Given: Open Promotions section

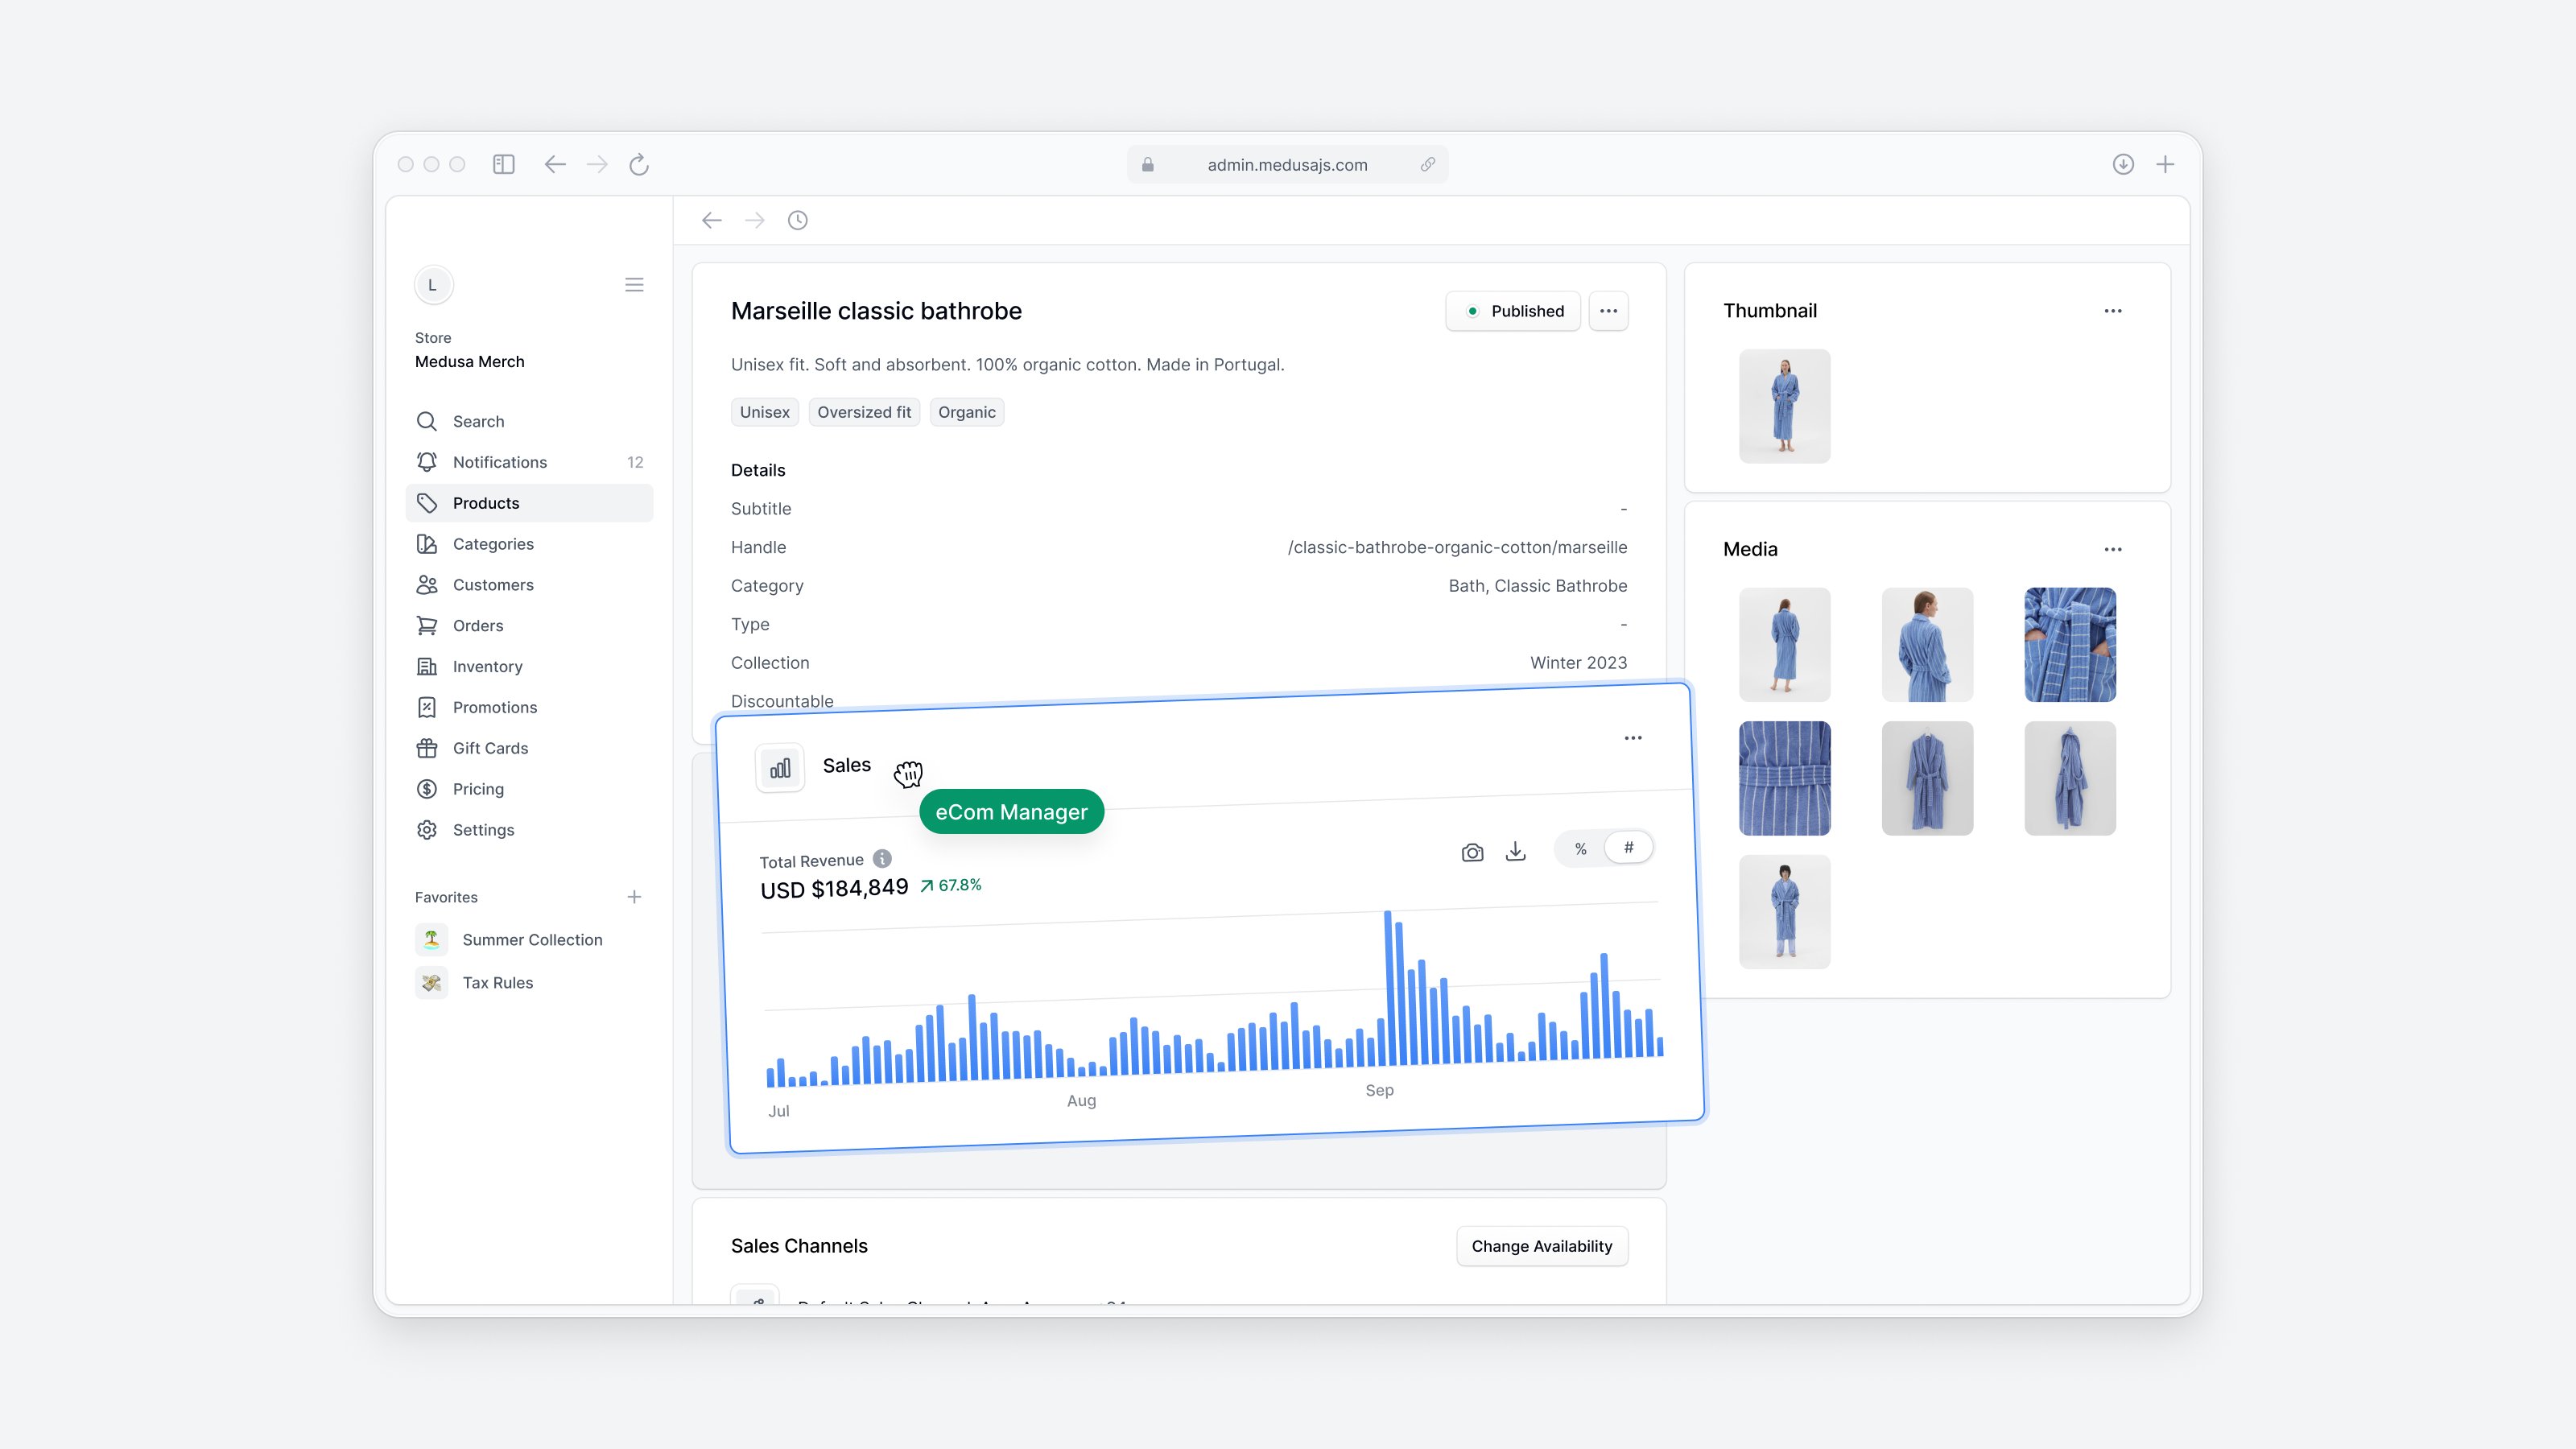Looking at the screenshot, I should (x=529, y=707).
